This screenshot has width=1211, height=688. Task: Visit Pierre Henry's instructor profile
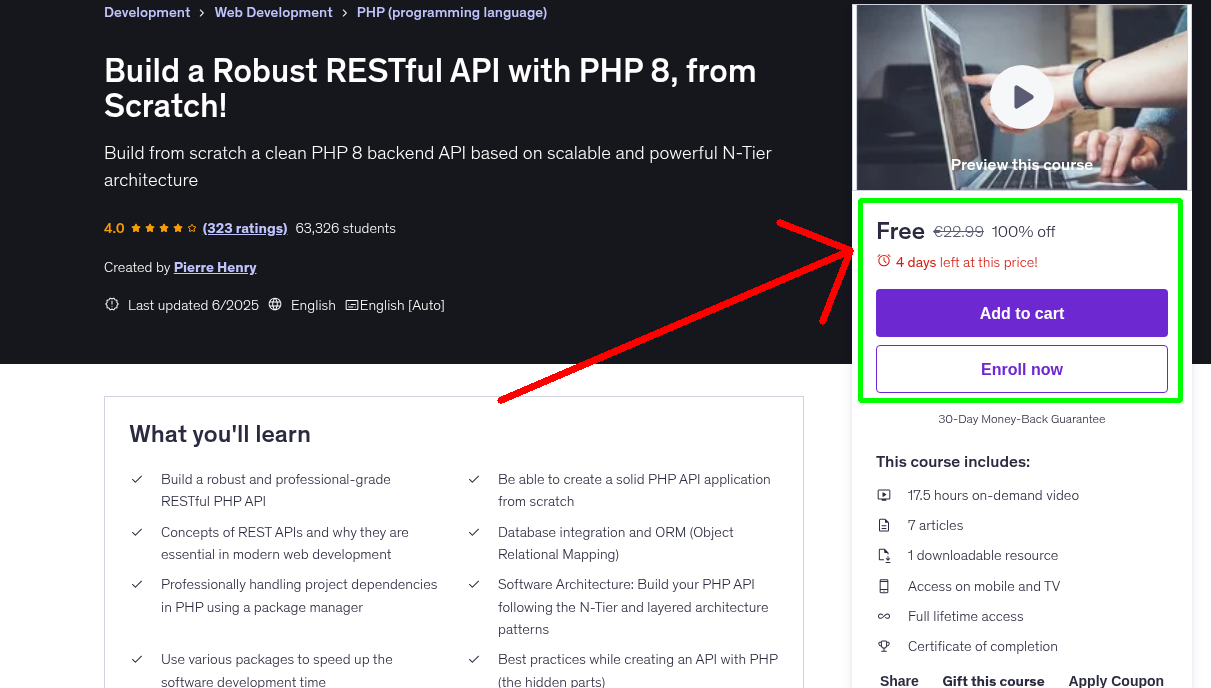click(215, 267)
